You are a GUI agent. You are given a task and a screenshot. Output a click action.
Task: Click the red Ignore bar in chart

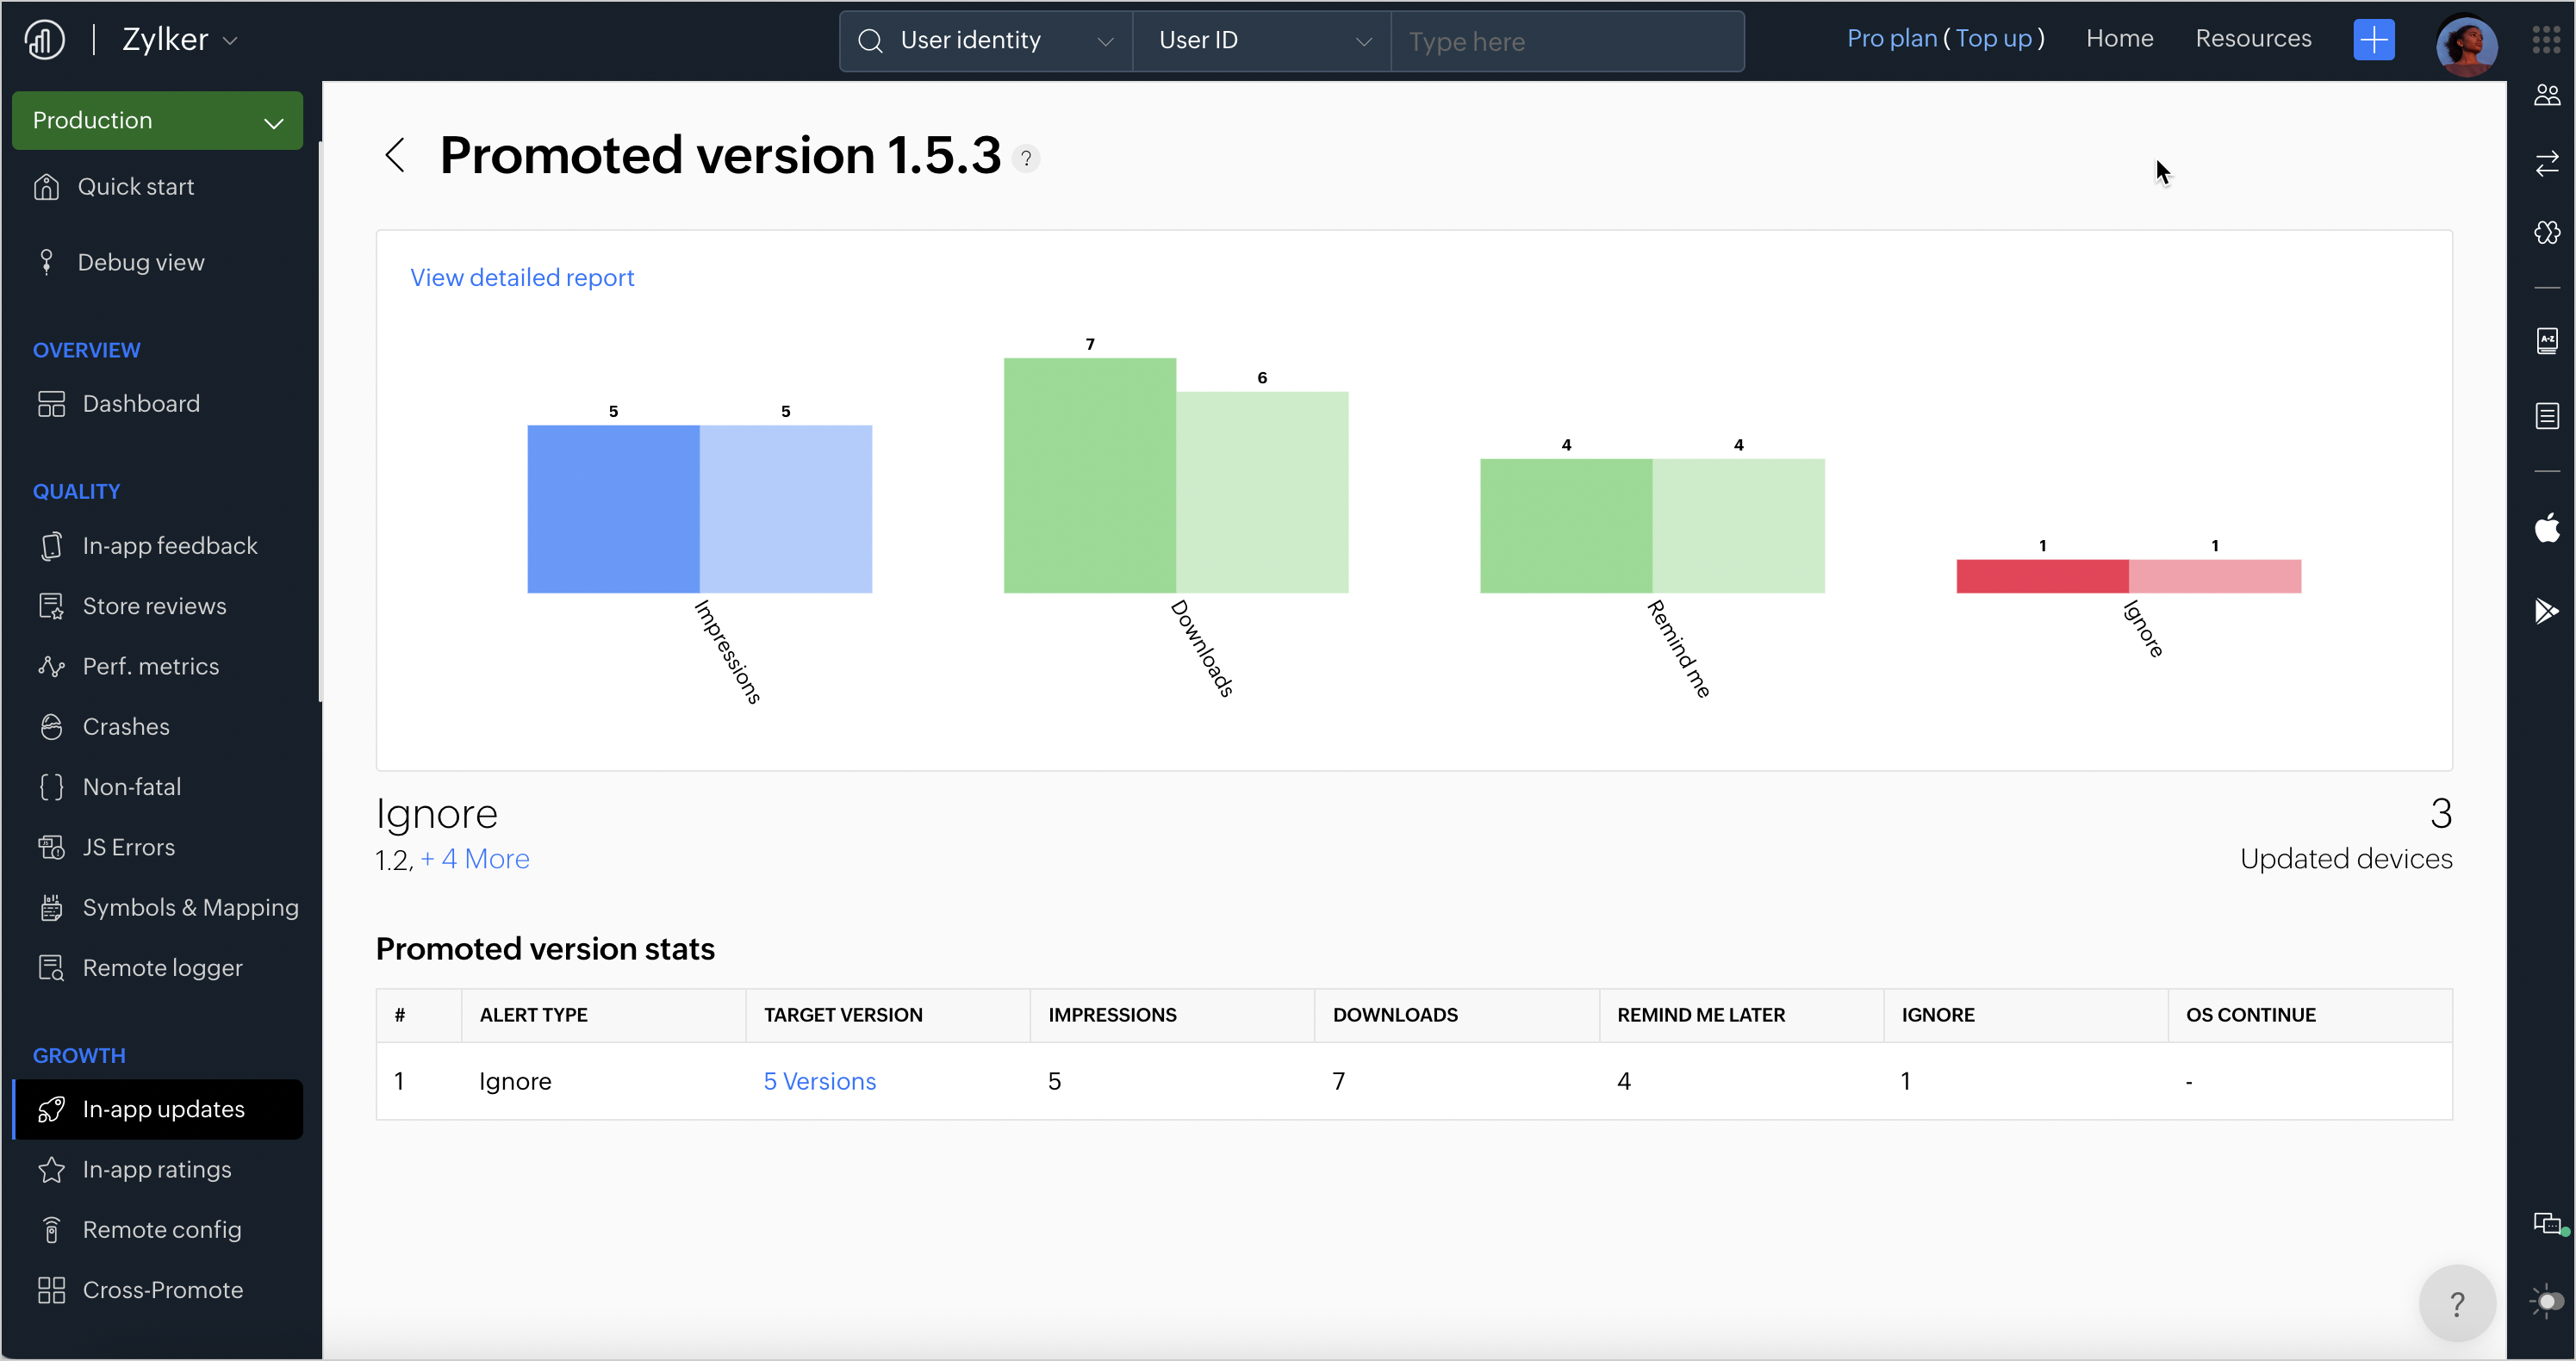(2042, 577)
